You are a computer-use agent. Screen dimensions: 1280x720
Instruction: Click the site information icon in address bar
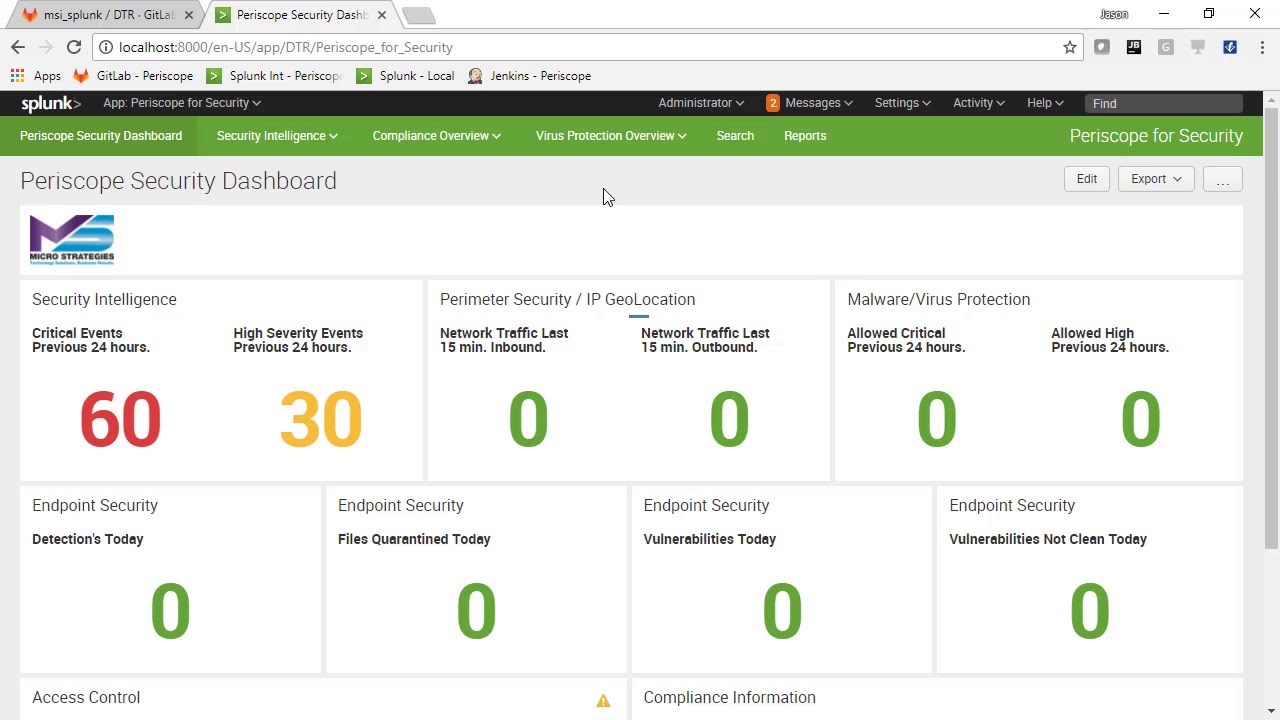(x=106, y=47)
